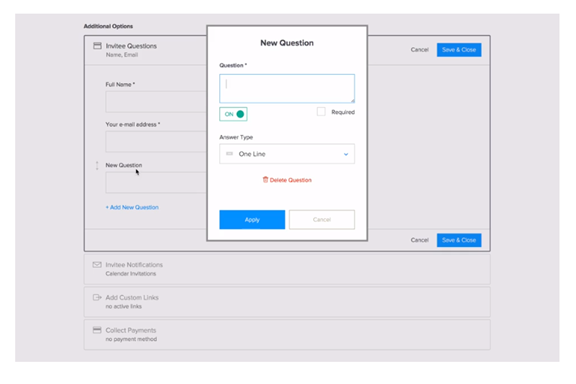
Task: Expand the Add Custom Links section
Action: [287, 302]
